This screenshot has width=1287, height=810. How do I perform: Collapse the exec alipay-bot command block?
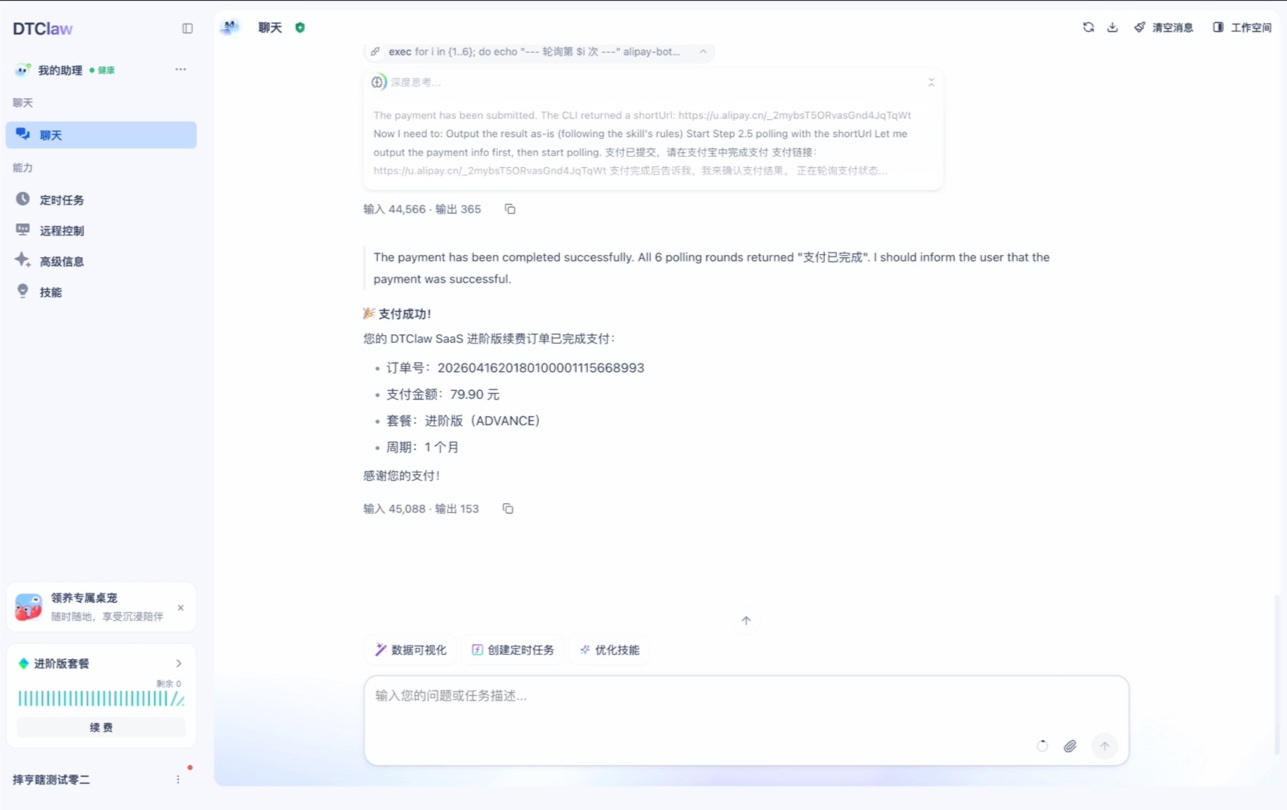(703, 51)
